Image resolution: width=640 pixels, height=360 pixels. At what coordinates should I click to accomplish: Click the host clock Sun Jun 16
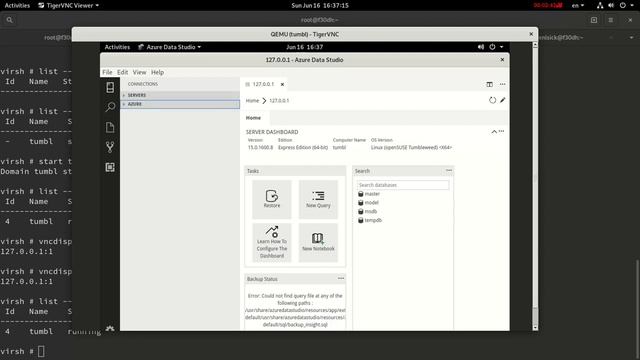320,5
